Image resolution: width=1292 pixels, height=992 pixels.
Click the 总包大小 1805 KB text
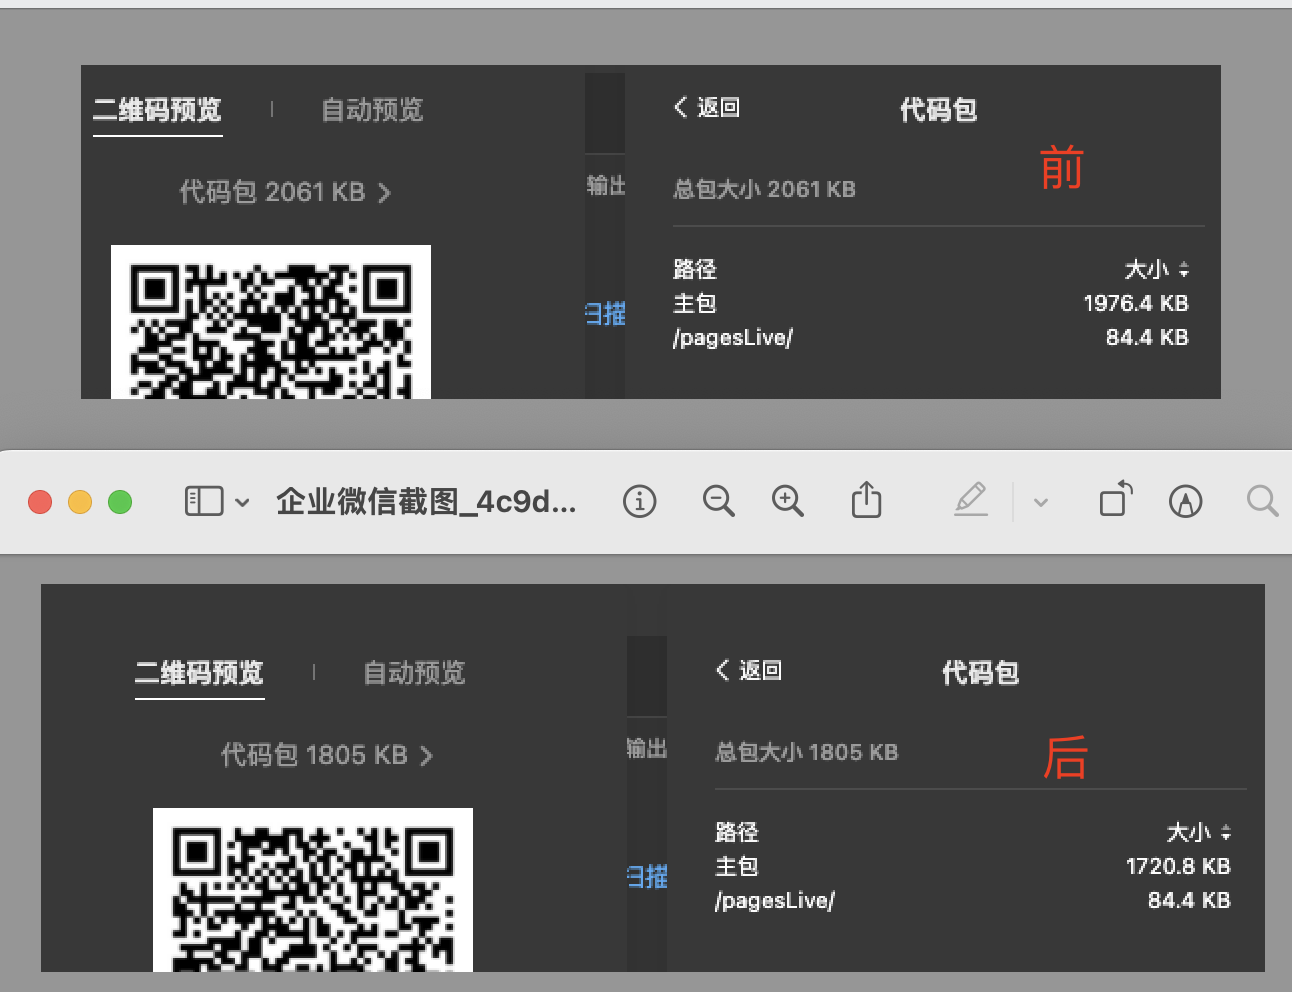[806, 752]
